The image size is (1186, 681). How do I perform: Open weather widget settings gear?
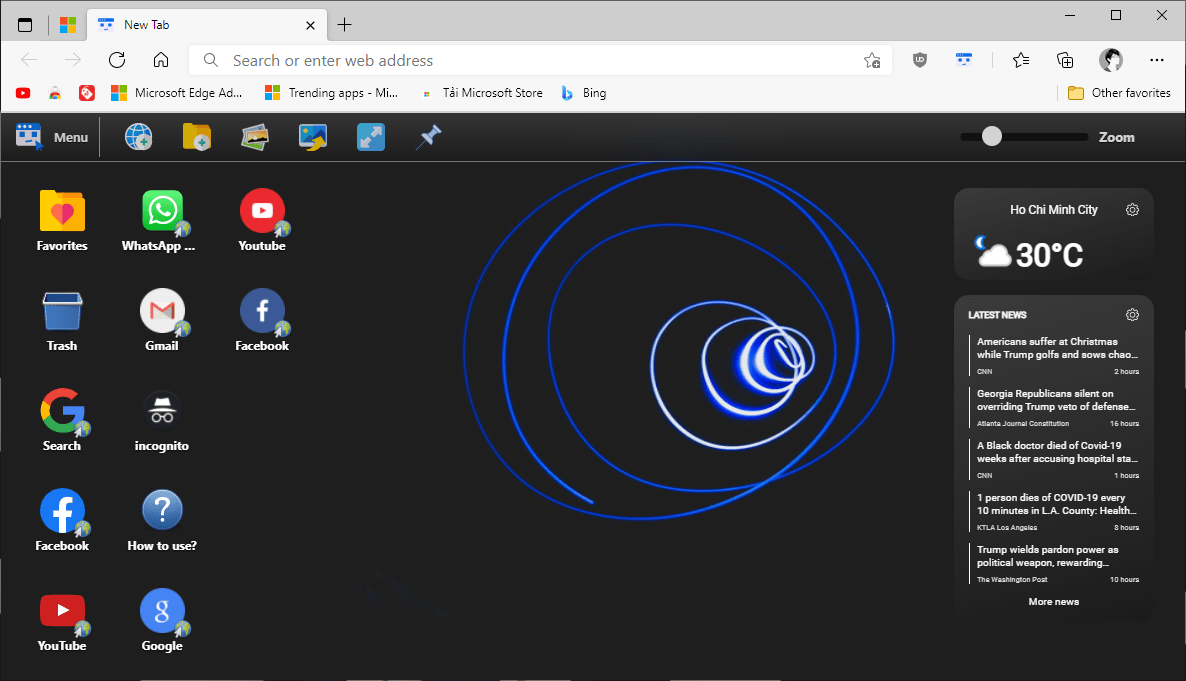1132,210
